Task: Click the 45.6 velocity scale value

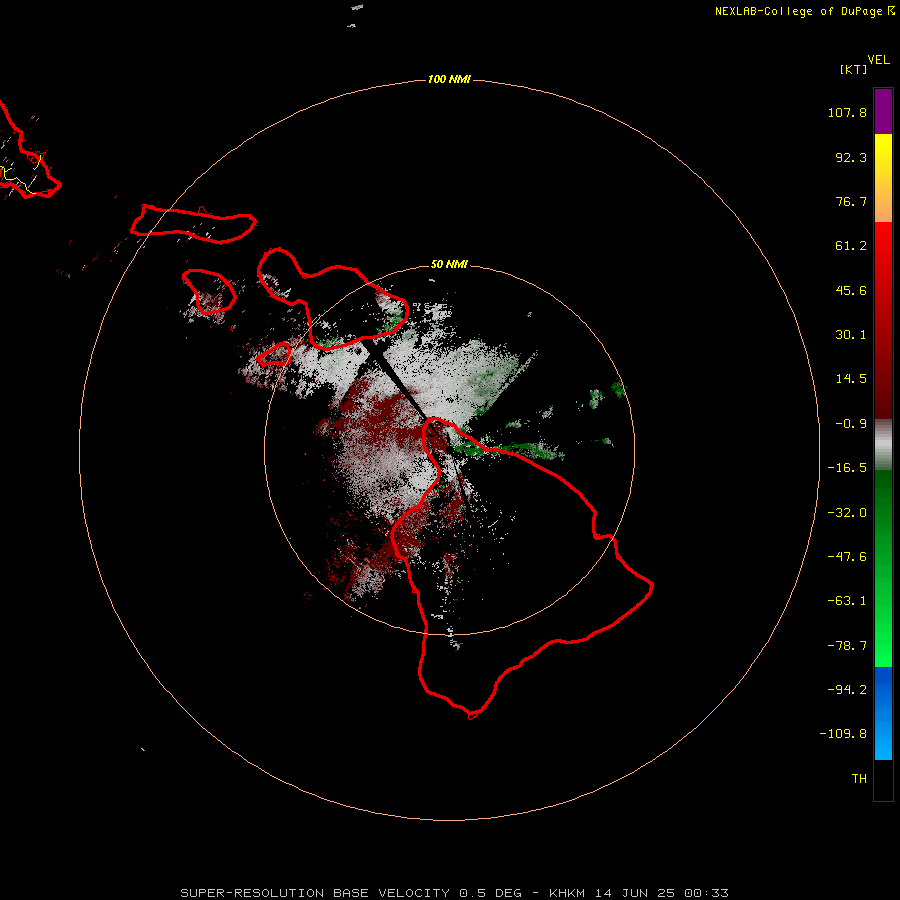Action: [851, 290]
